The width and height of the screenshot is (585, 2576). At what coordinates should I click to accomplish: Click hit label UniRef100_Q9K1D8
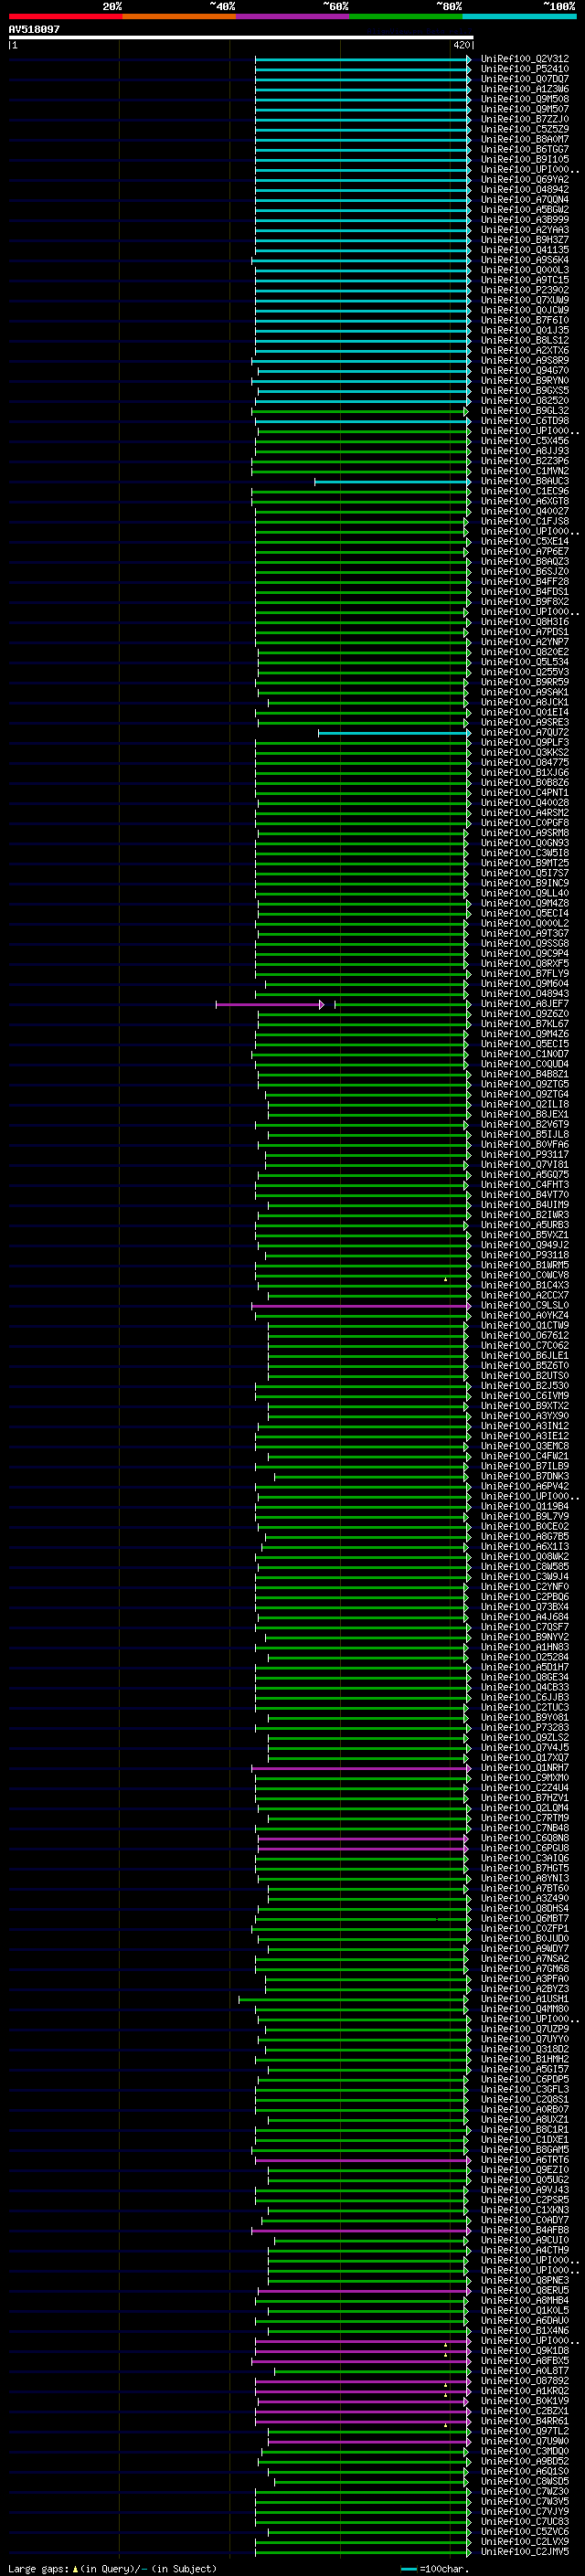coord(525,2350)
